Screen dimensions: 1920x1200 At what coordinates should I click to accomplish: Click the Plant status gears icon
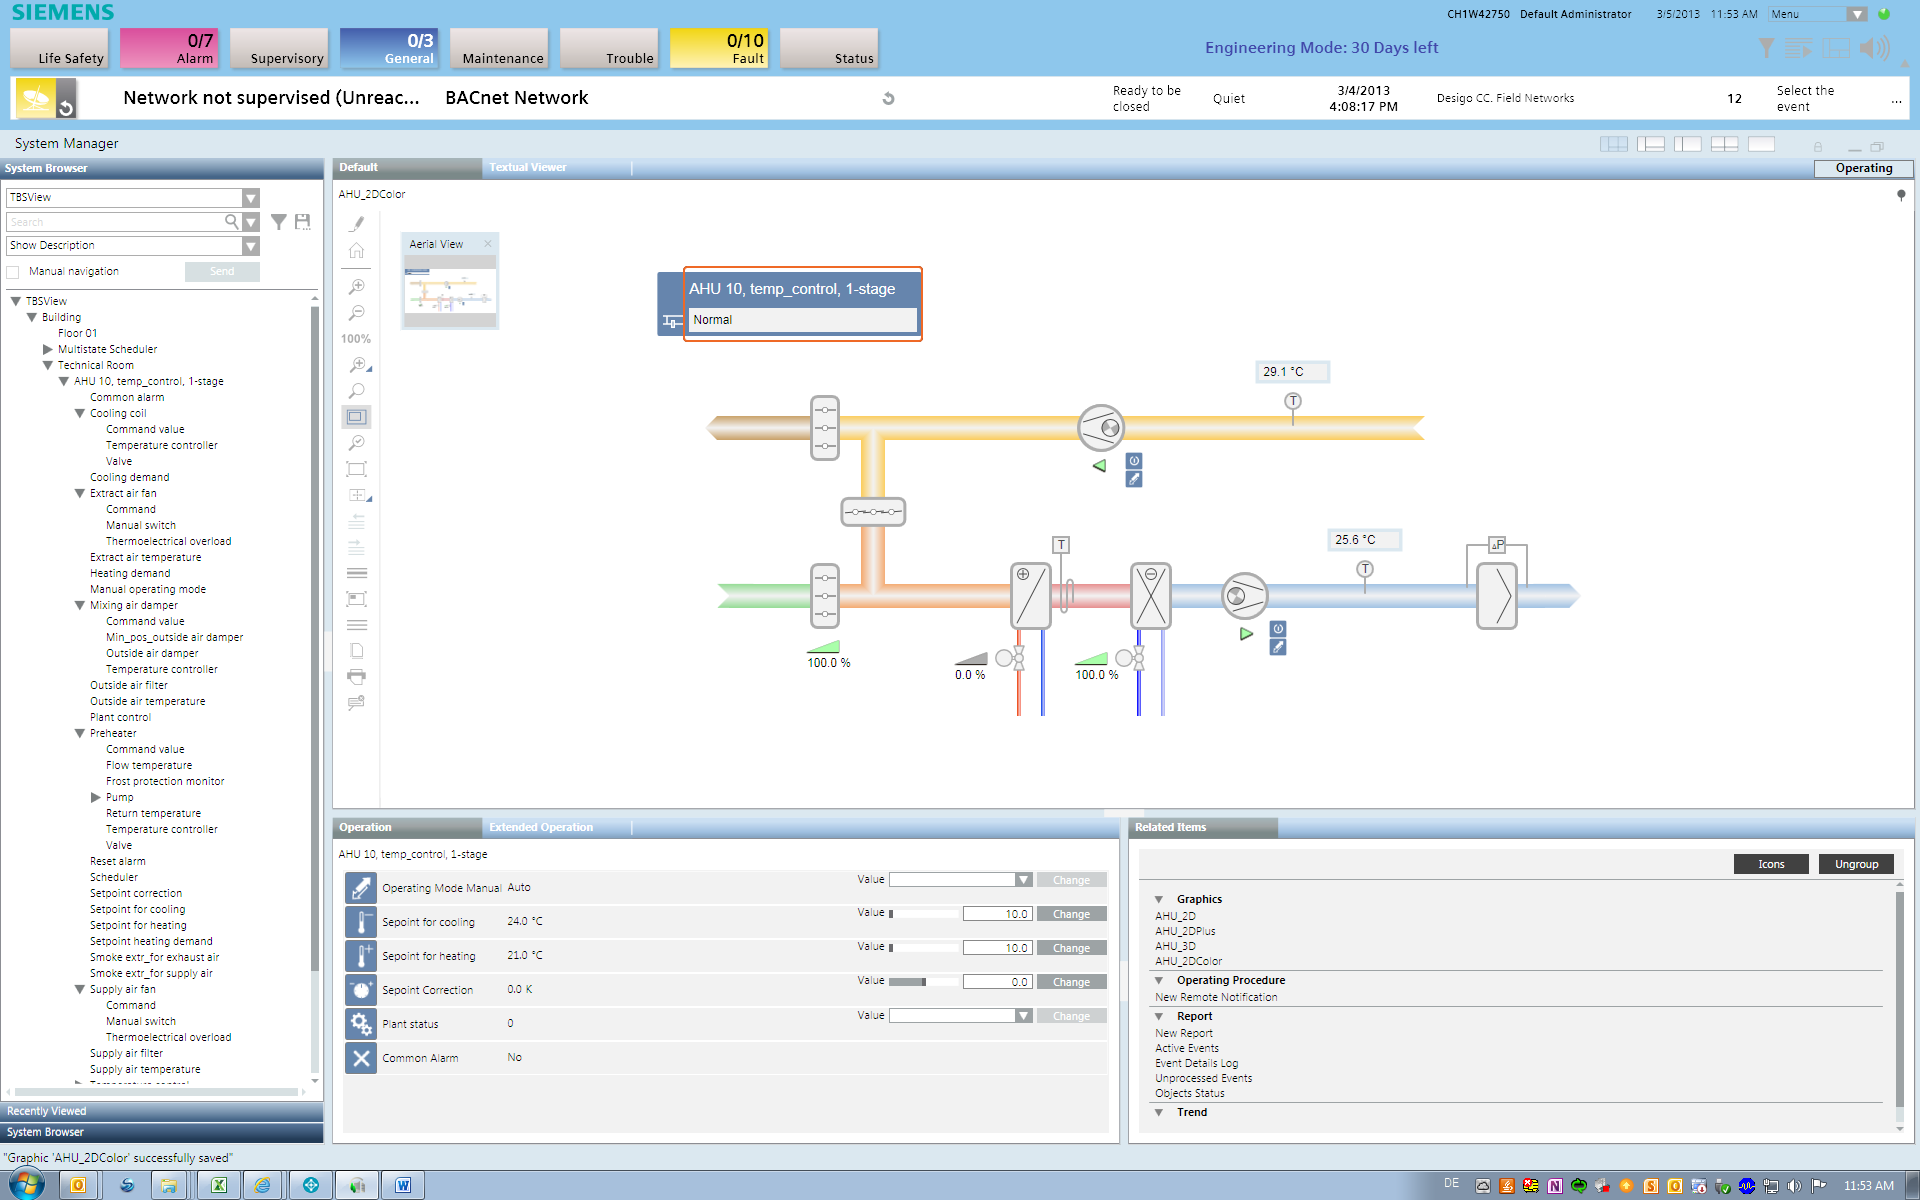(361, 1024)
